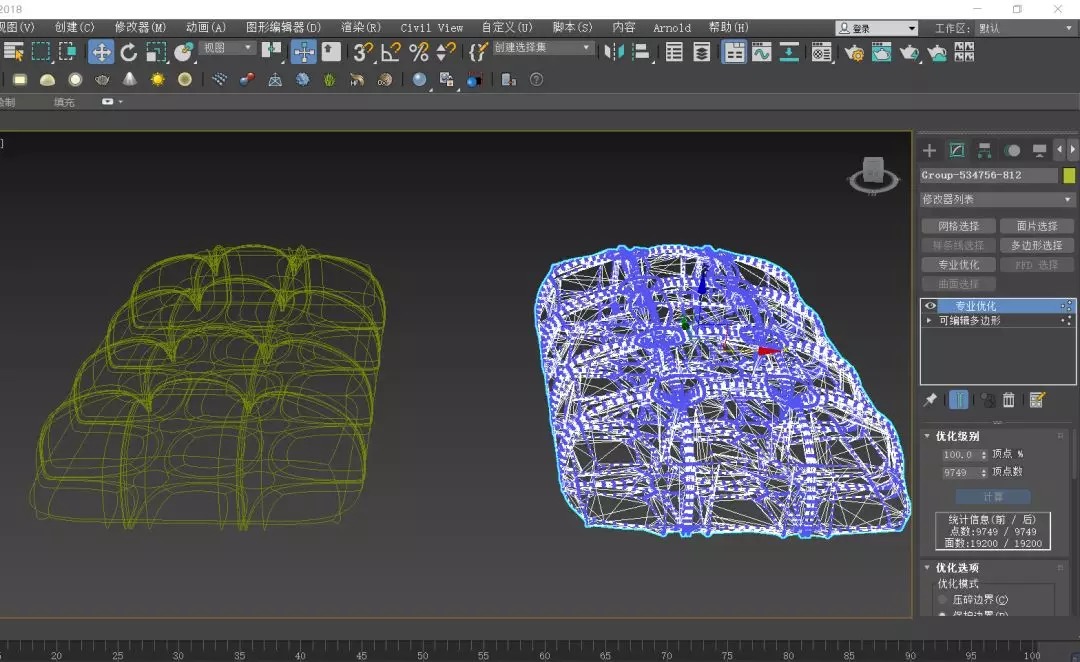The image size is (1080, 662).
Task: Activate the Rotate tool
Action: (x=129, y=52)
